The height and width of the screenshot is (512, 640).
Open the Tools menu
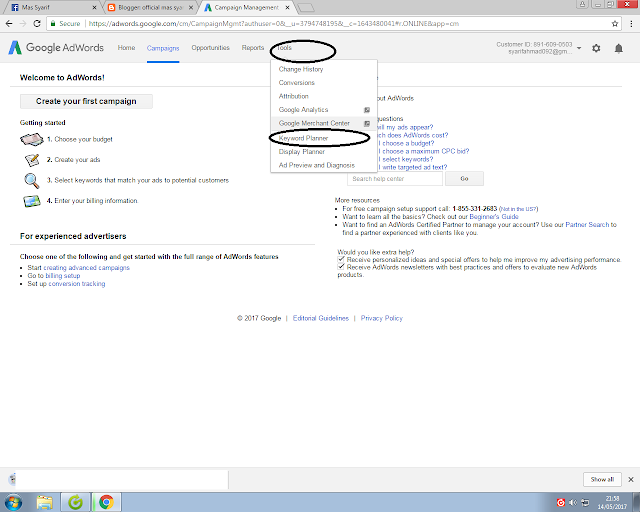[x=284, y=48]
